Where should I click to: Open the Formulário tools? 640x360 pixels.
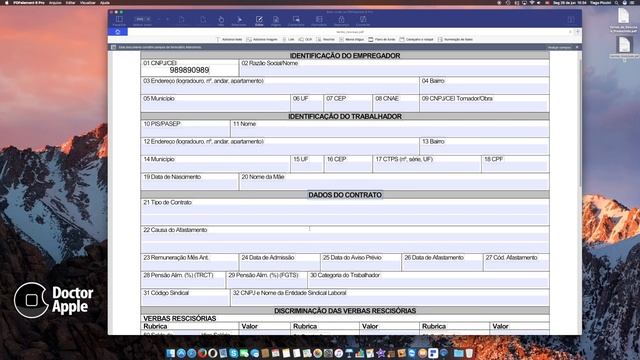click(x=319, y=21)
